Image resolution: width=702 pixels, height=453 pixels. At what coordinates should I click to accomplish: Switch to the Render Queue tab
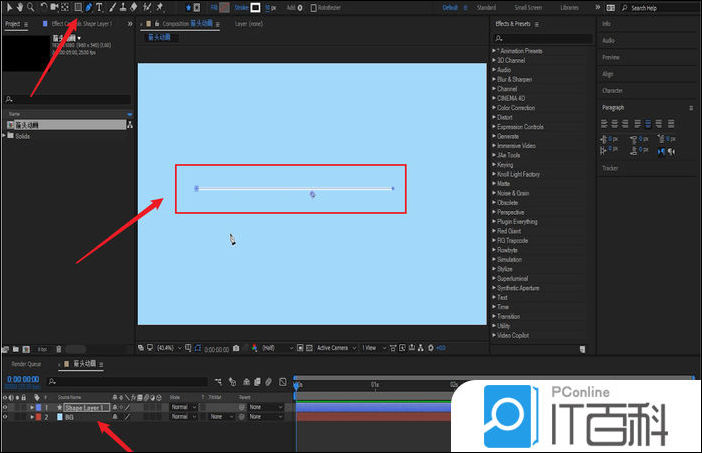point(26,364)
